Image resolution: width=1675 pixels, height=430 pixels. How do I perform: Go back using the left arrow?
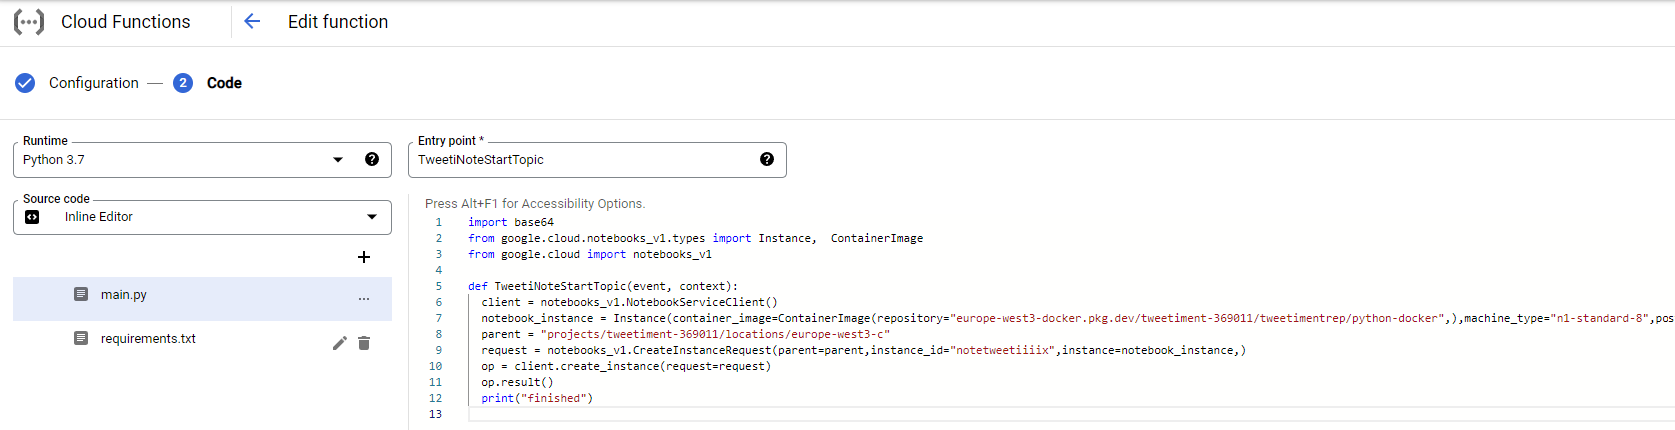click(252, 22)
